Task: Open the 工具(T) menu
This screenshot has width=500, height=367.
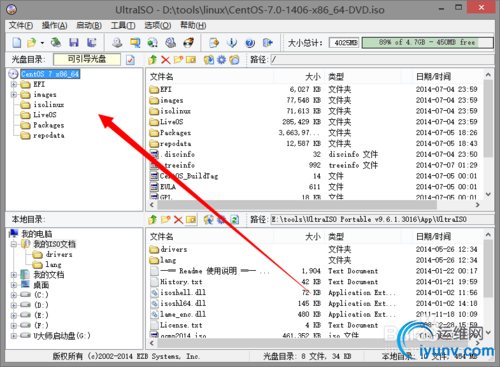Action: (x=123, y=25)
